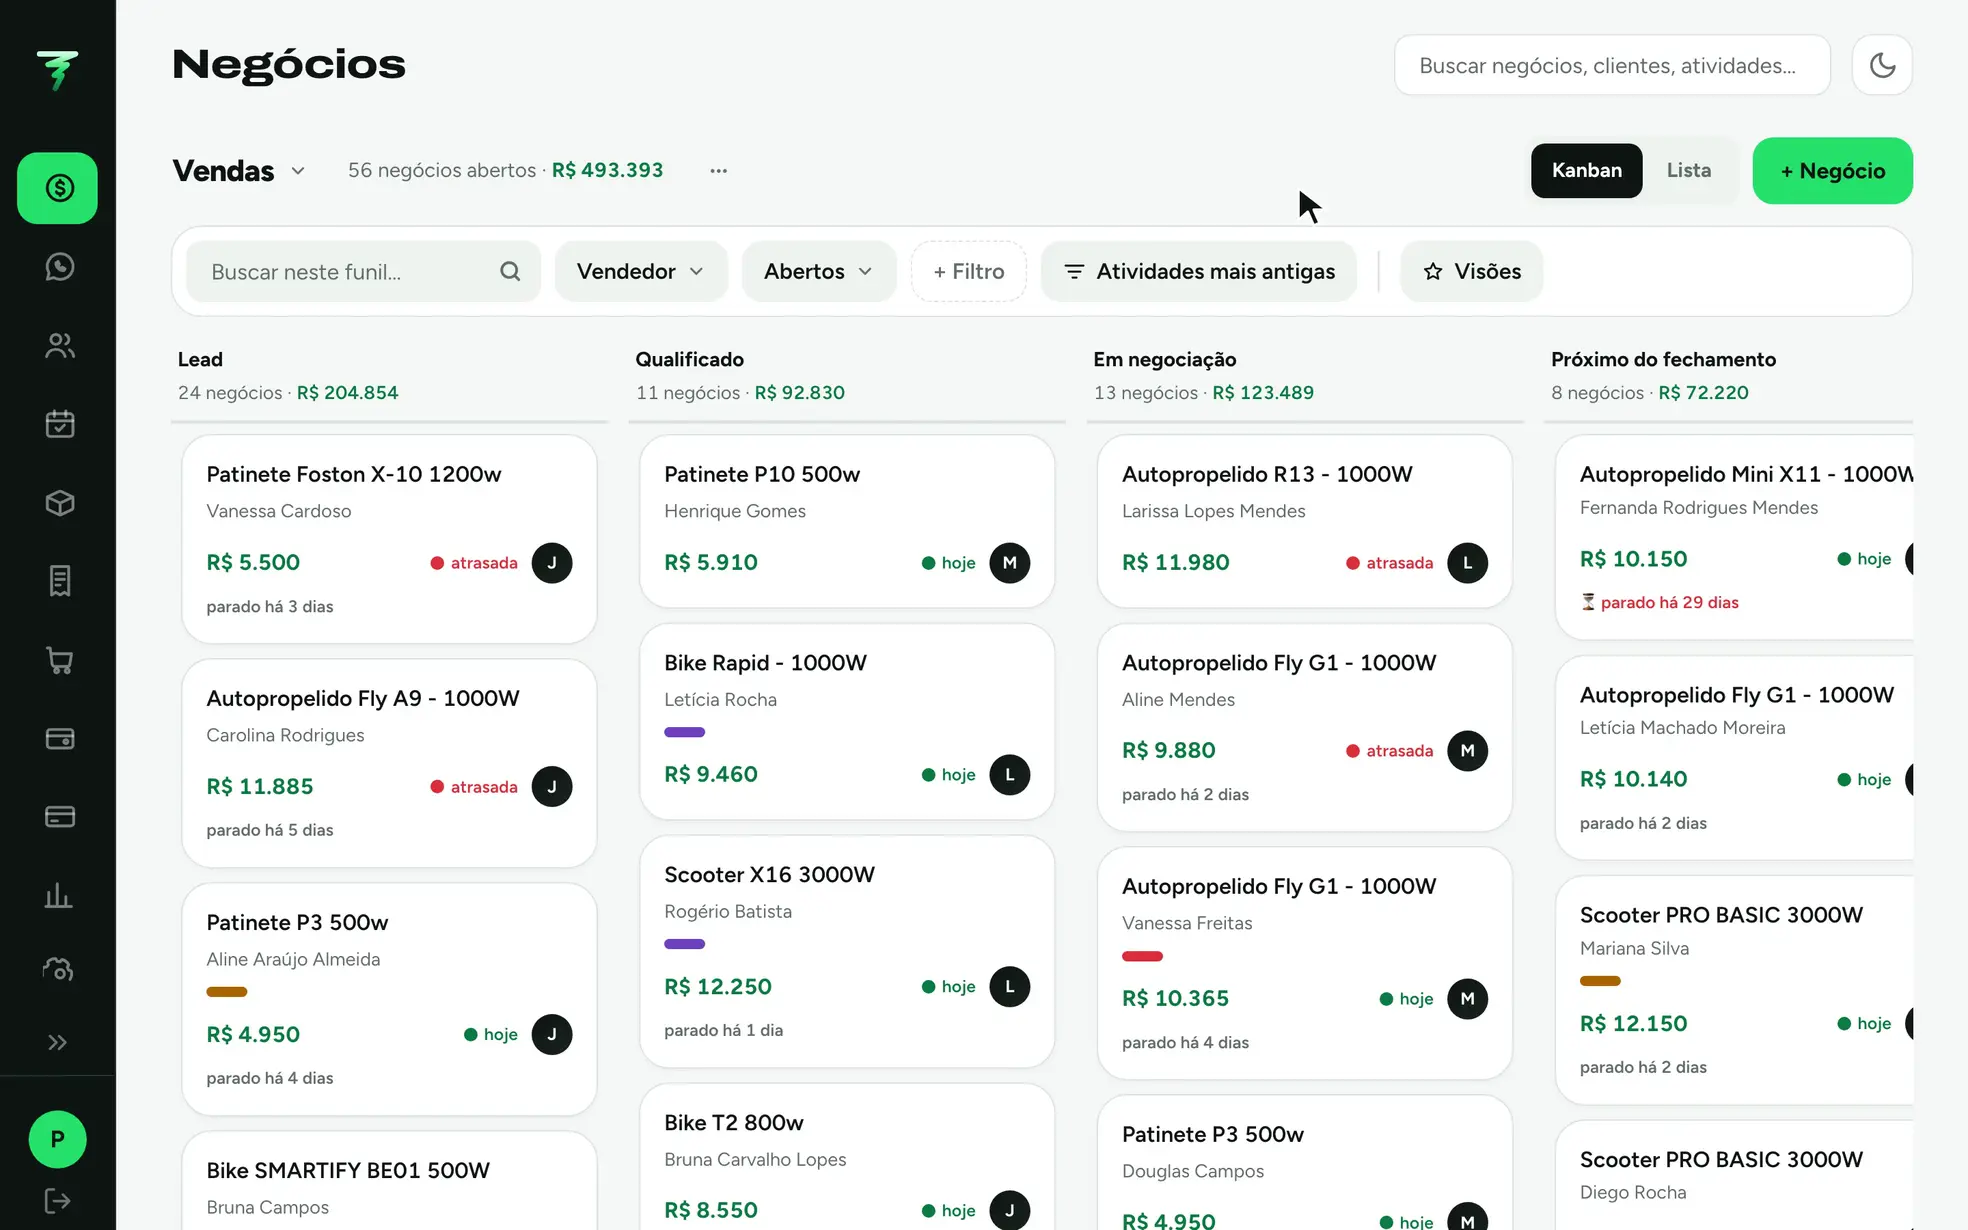Viewport: 1968px width, 1230px height.
Task: Open the Visões saved views button
Action: (x=1471, y=271)
